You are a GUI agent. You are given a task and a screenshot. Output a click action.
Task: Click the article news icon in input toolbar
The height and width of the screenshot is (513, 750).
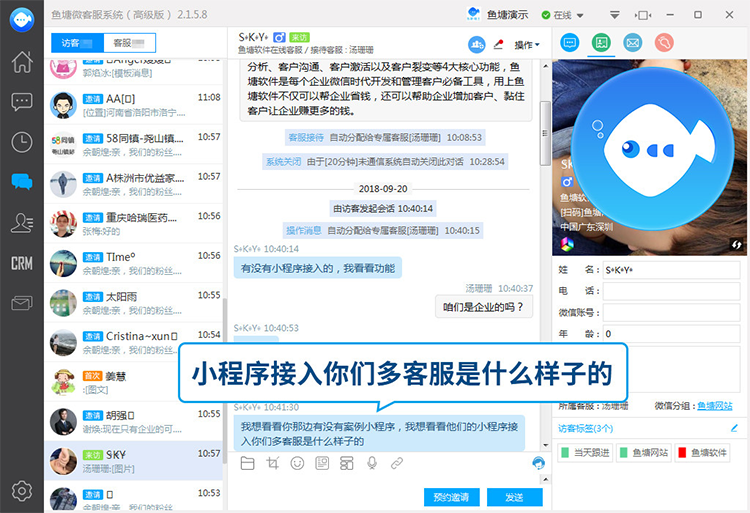(322, 463)
